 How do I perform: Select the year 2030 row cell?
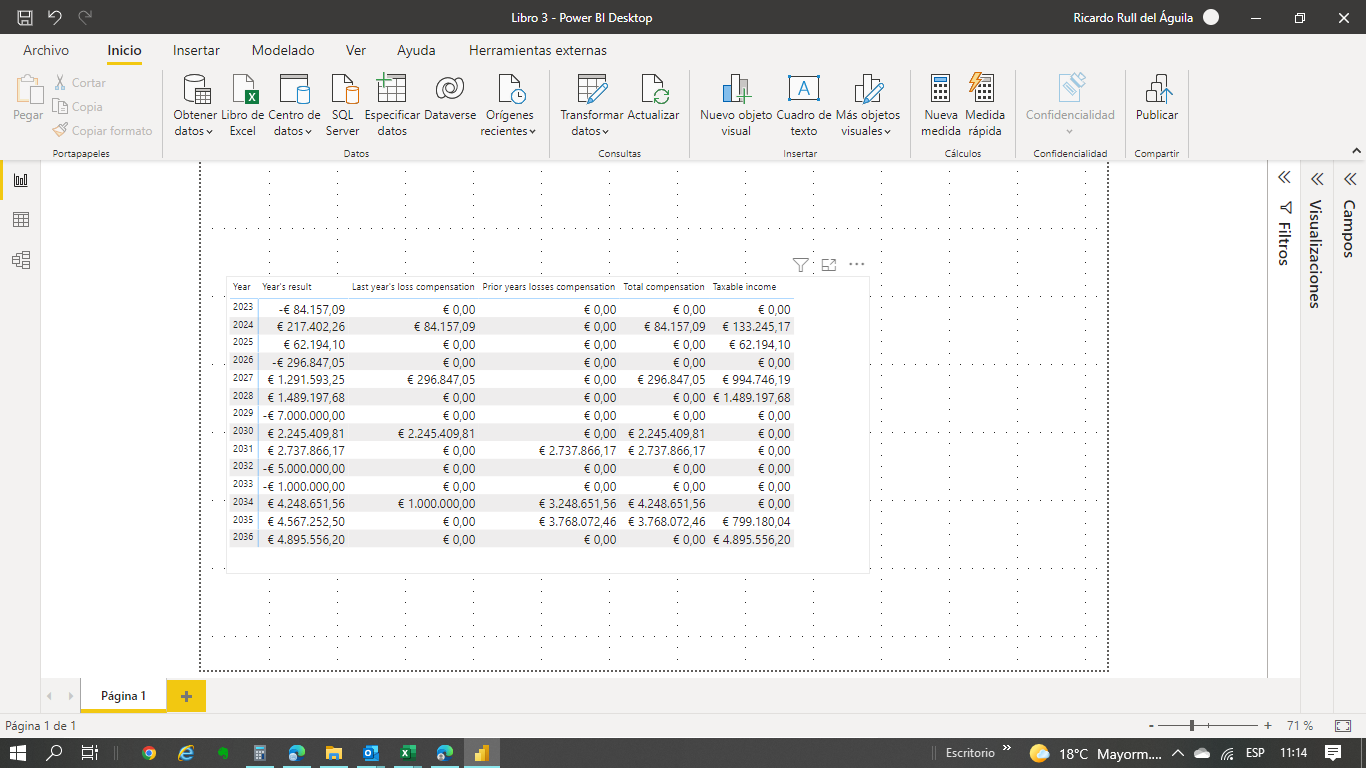click(243, 431)
